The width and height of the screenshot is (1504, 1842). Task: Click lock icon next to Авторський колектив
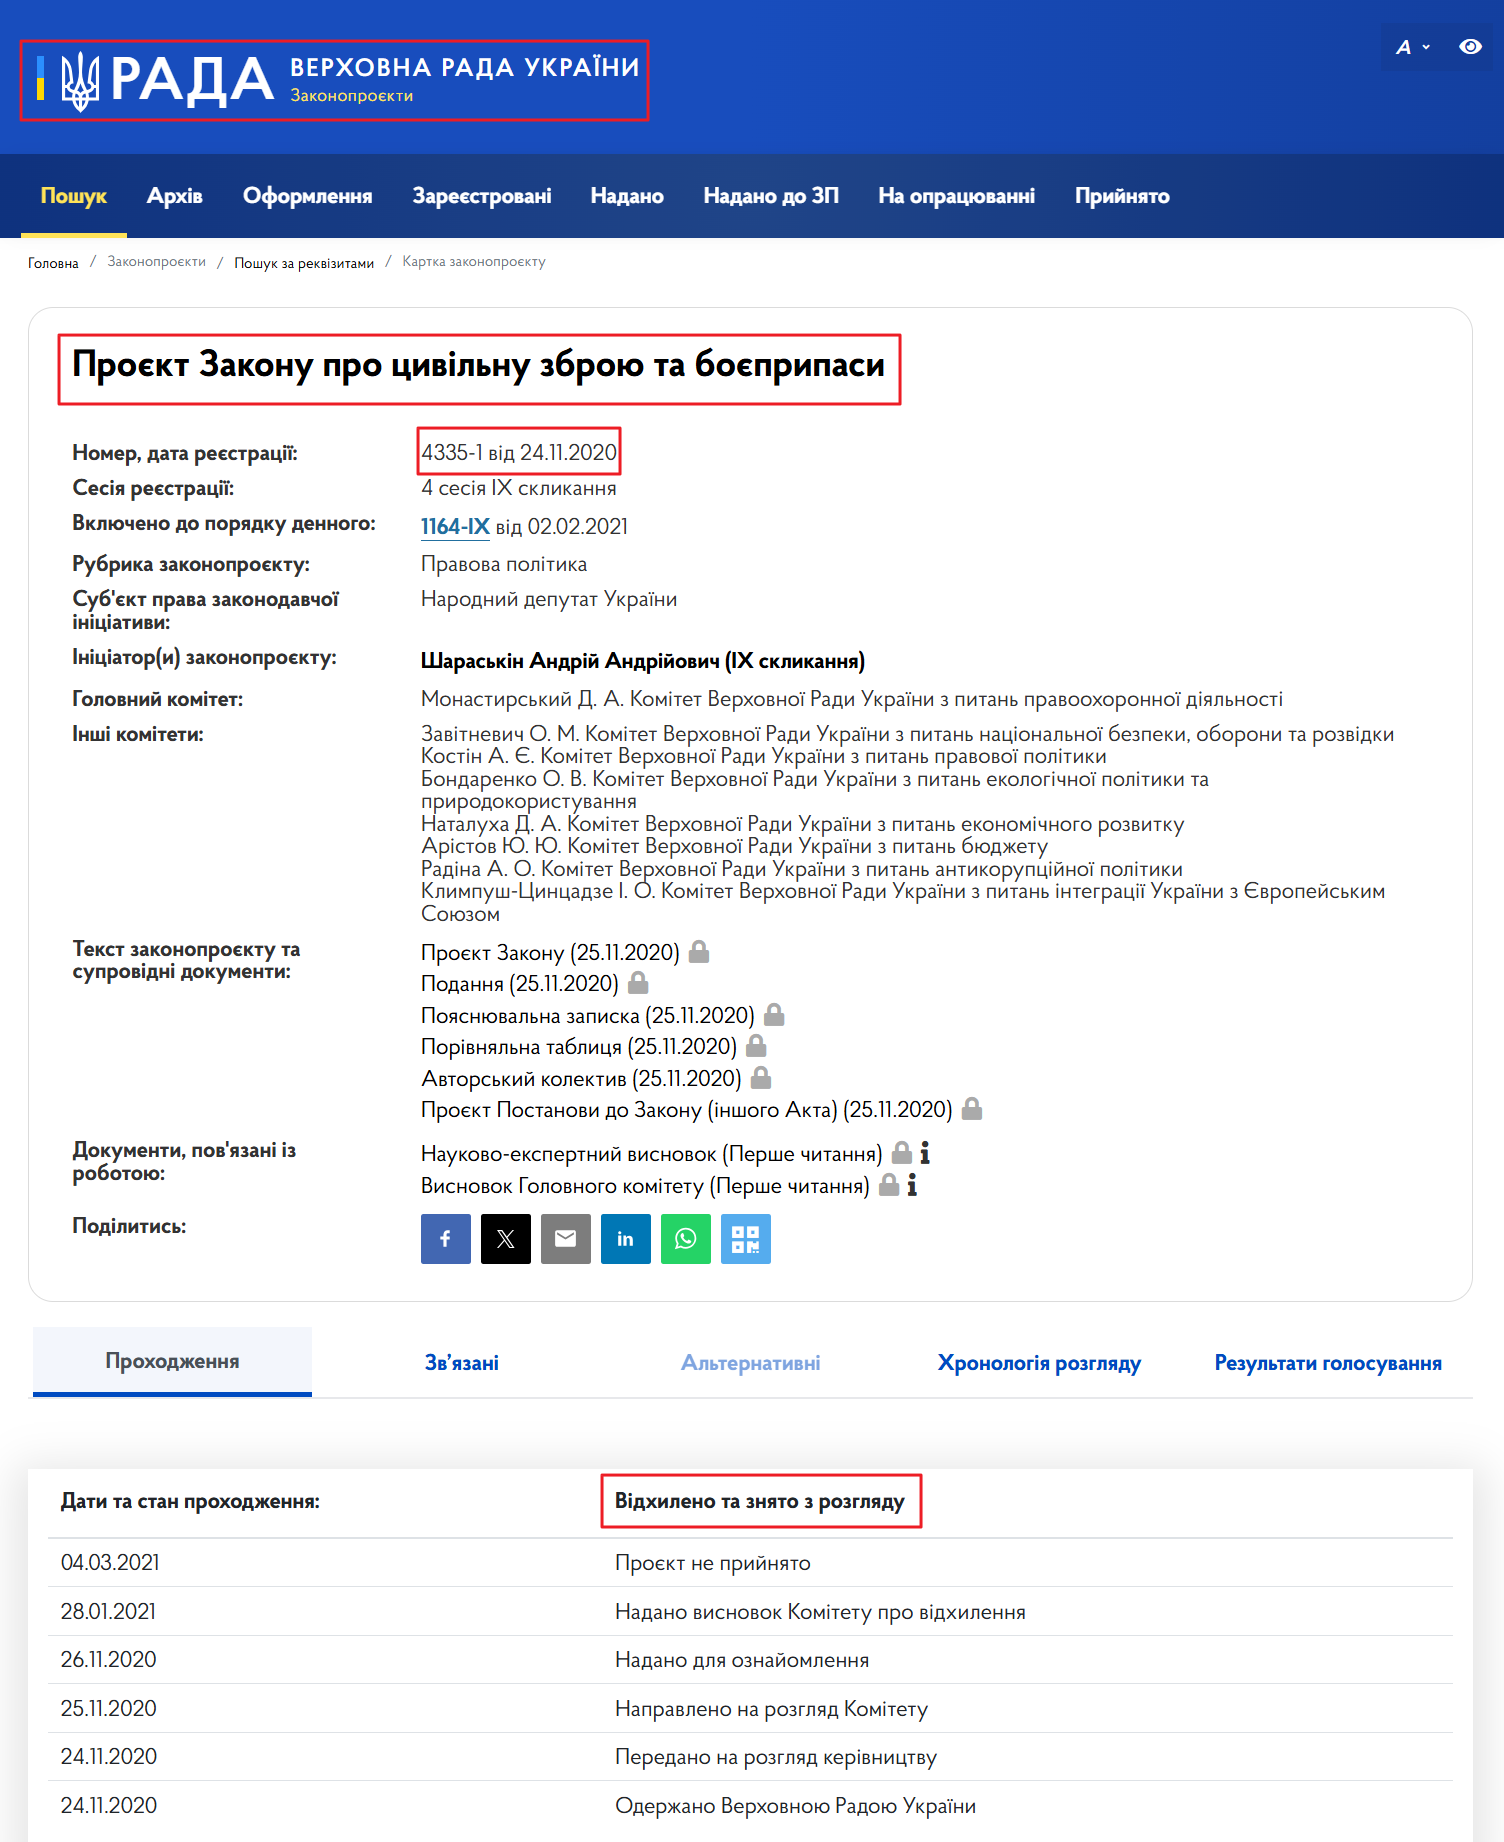point(761,1078)
